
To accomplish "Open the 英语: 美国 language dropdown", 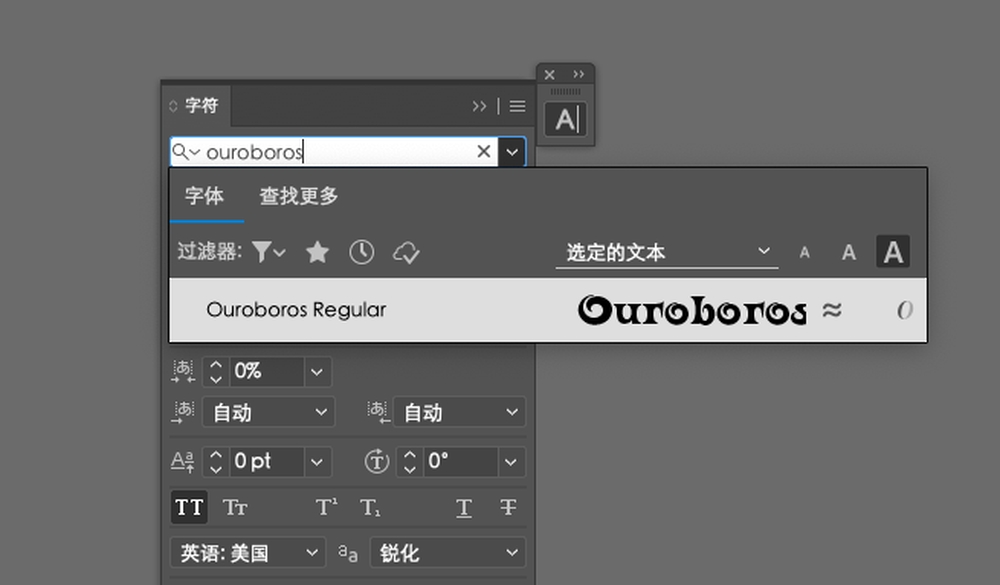I will [x=247, y=552].
